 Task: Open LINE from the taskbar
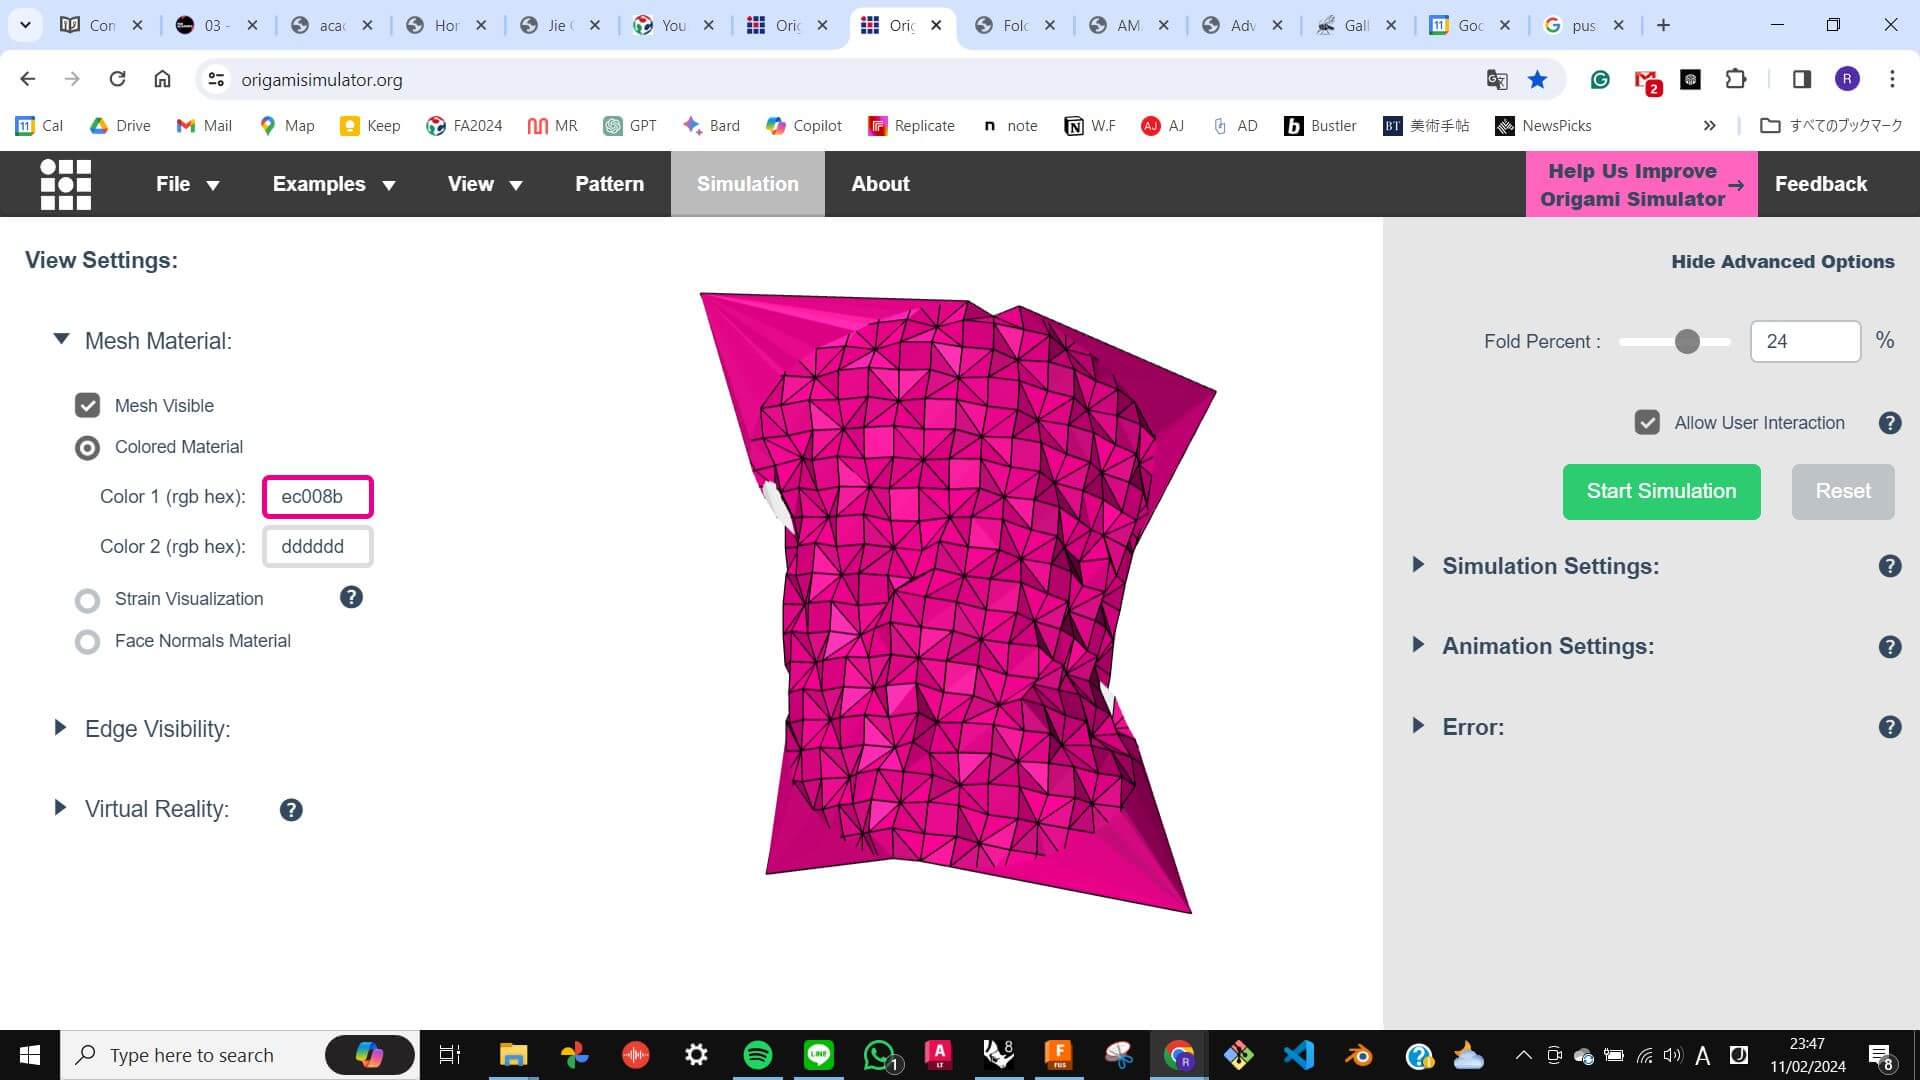(x=818, y=1055)
